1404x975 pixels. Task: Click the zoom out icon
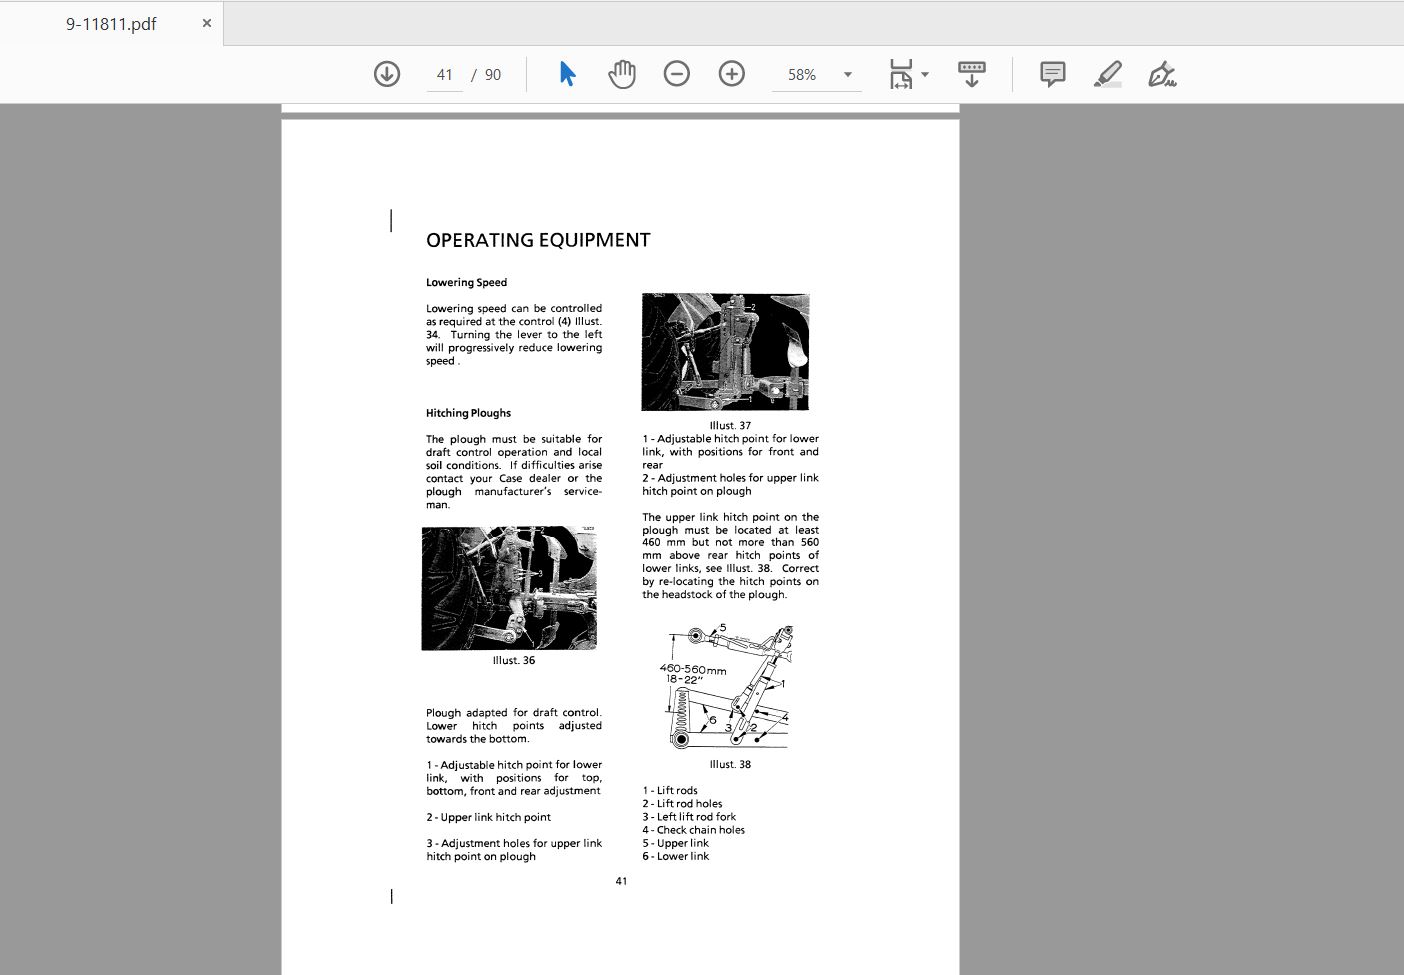click(677, 73)
